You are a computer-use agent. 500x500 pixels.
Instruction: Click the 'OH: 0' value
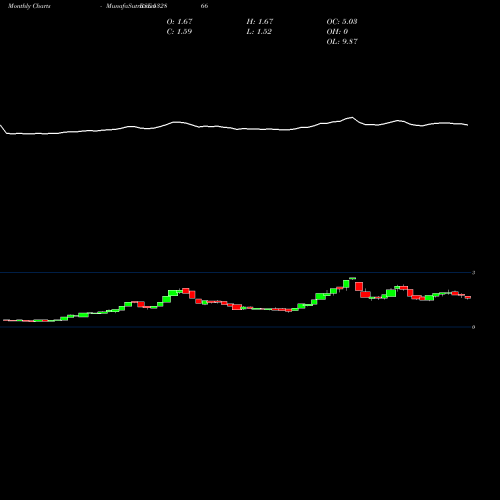click(x=337, y=31)
